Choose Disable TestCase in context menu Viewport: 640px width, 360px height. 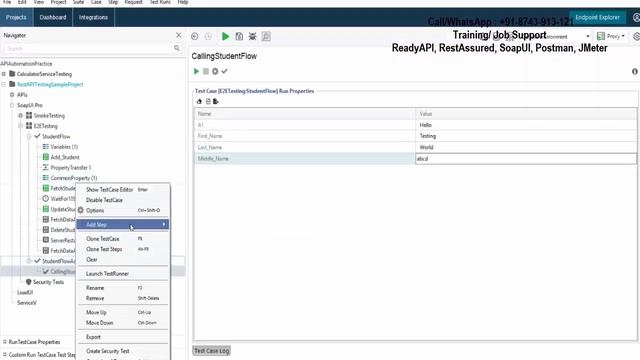(122, 200)
